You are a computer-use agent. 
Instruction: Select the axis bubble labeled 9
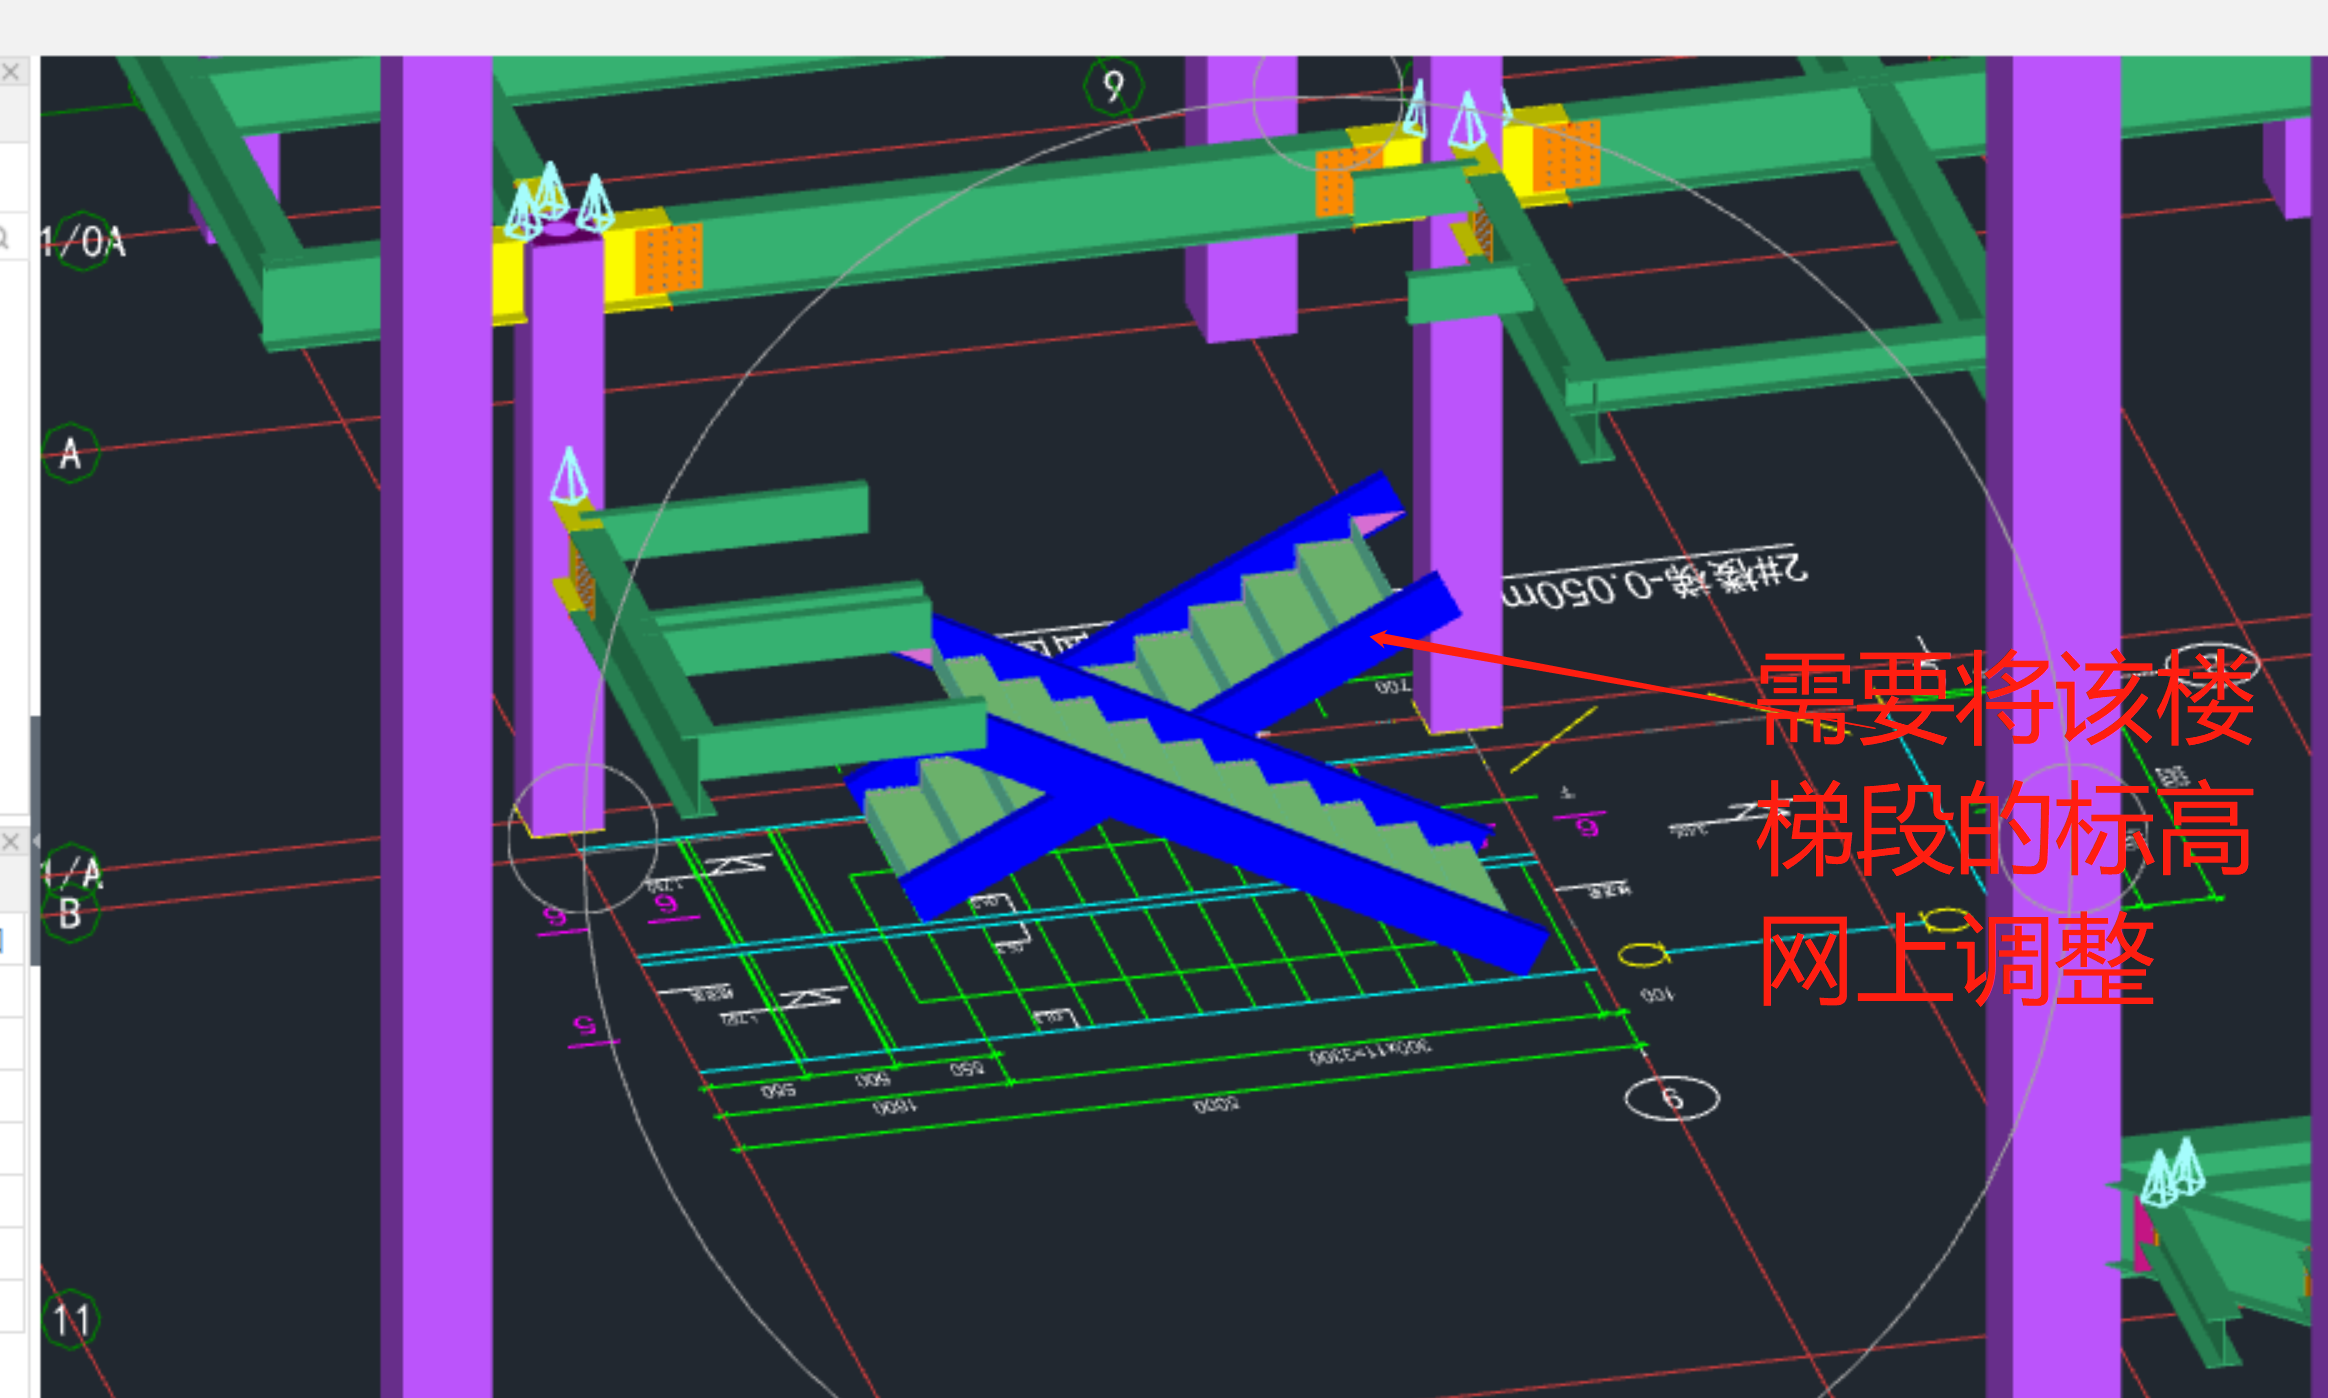[1113, 86]
